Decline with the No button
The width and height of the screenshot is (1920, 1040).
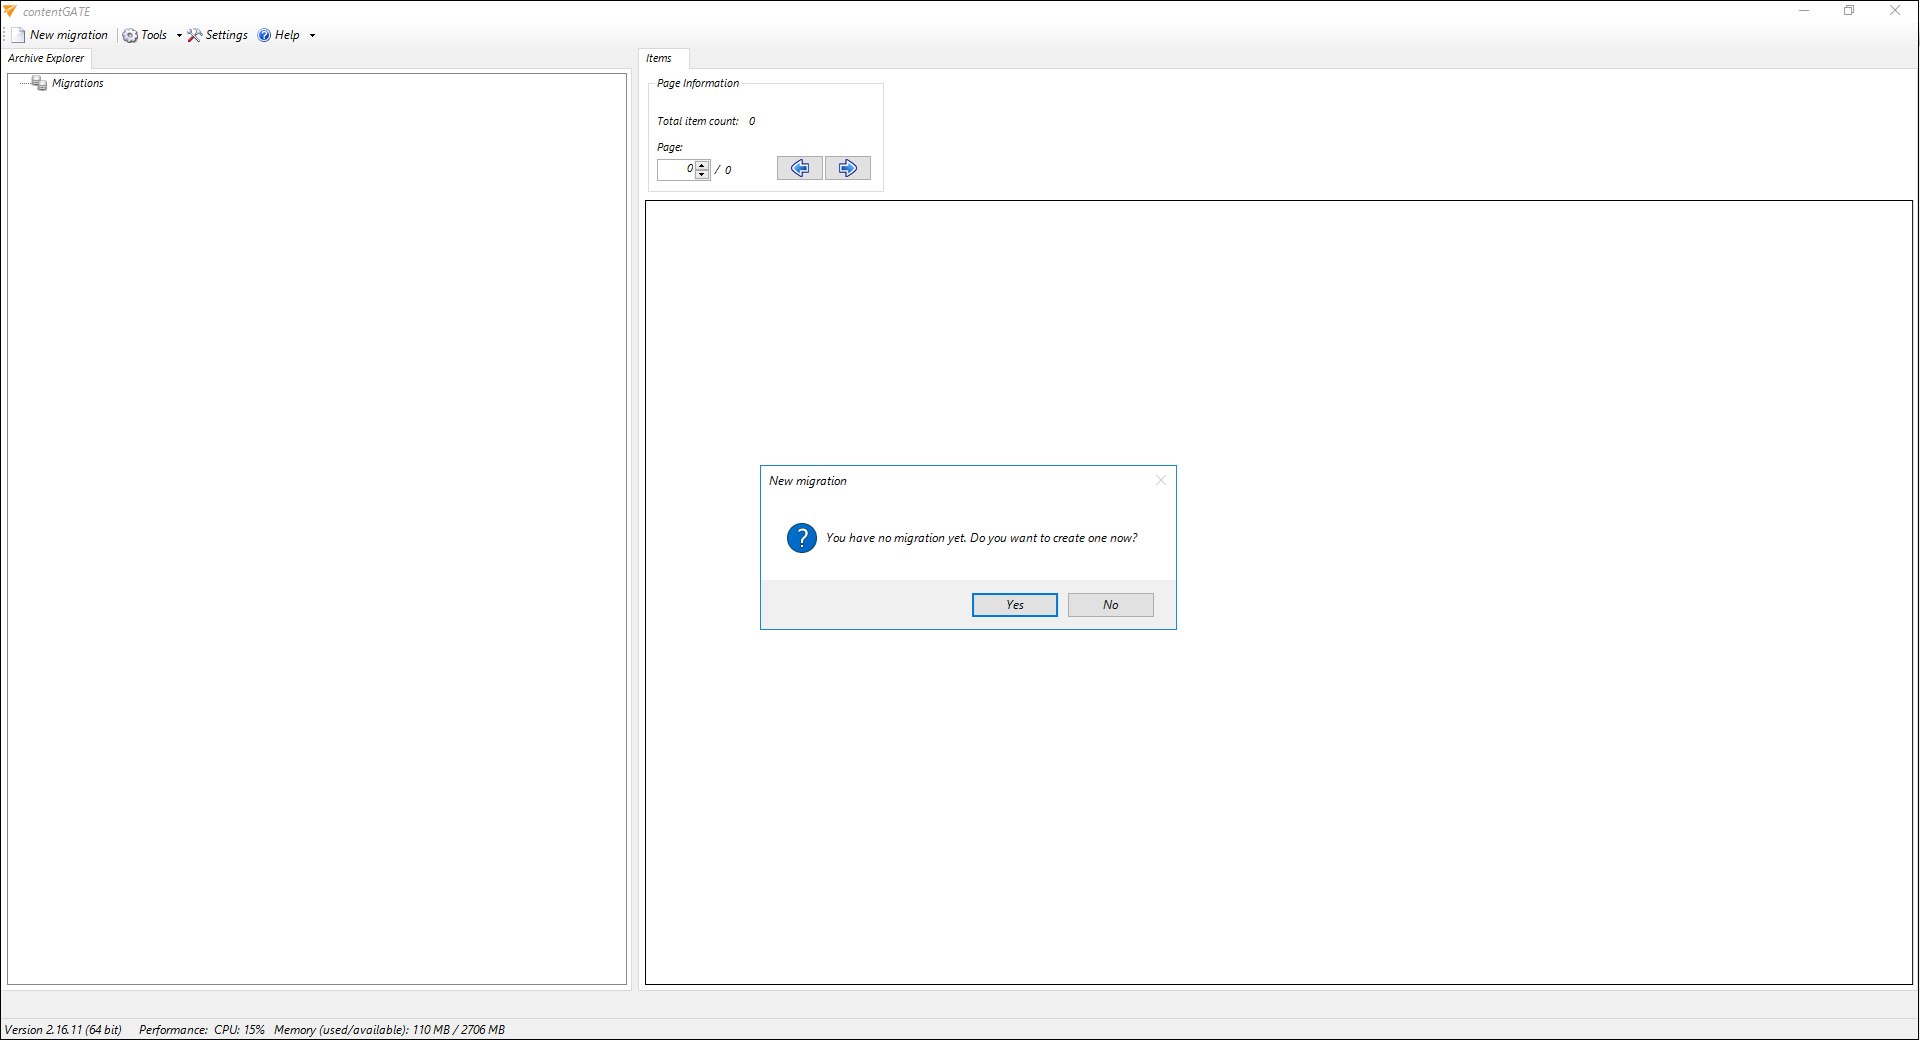tap(1110, 605)
